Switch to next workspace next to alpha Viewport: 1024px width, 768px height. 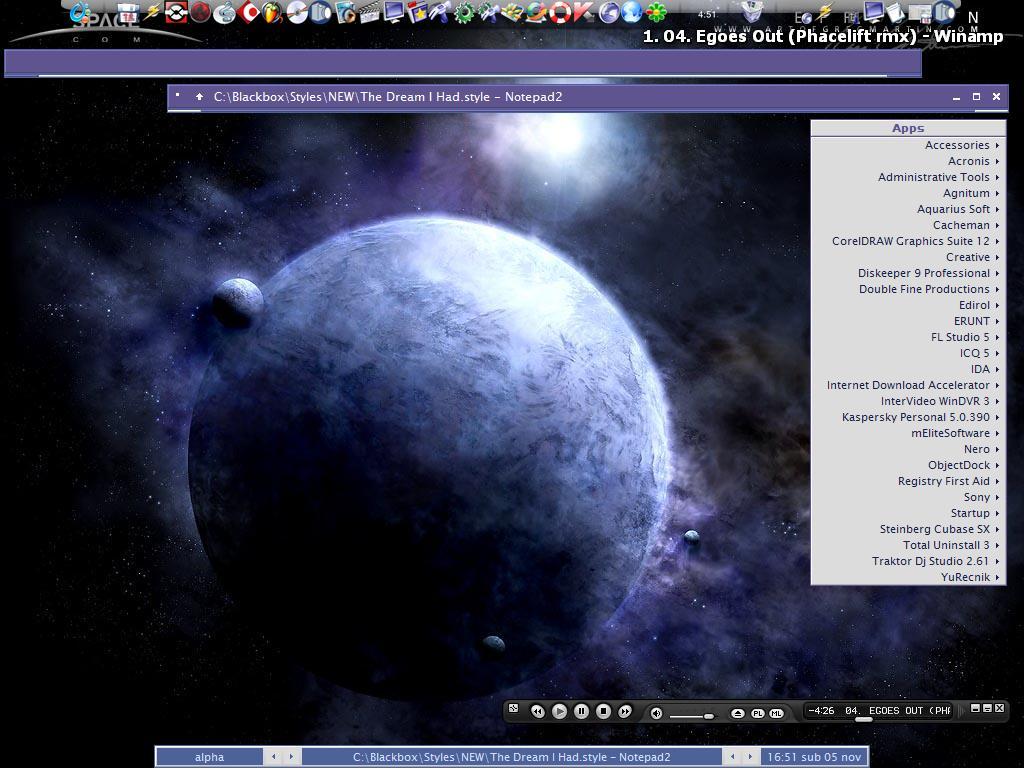pyautogui.click(x=291, y=758)
